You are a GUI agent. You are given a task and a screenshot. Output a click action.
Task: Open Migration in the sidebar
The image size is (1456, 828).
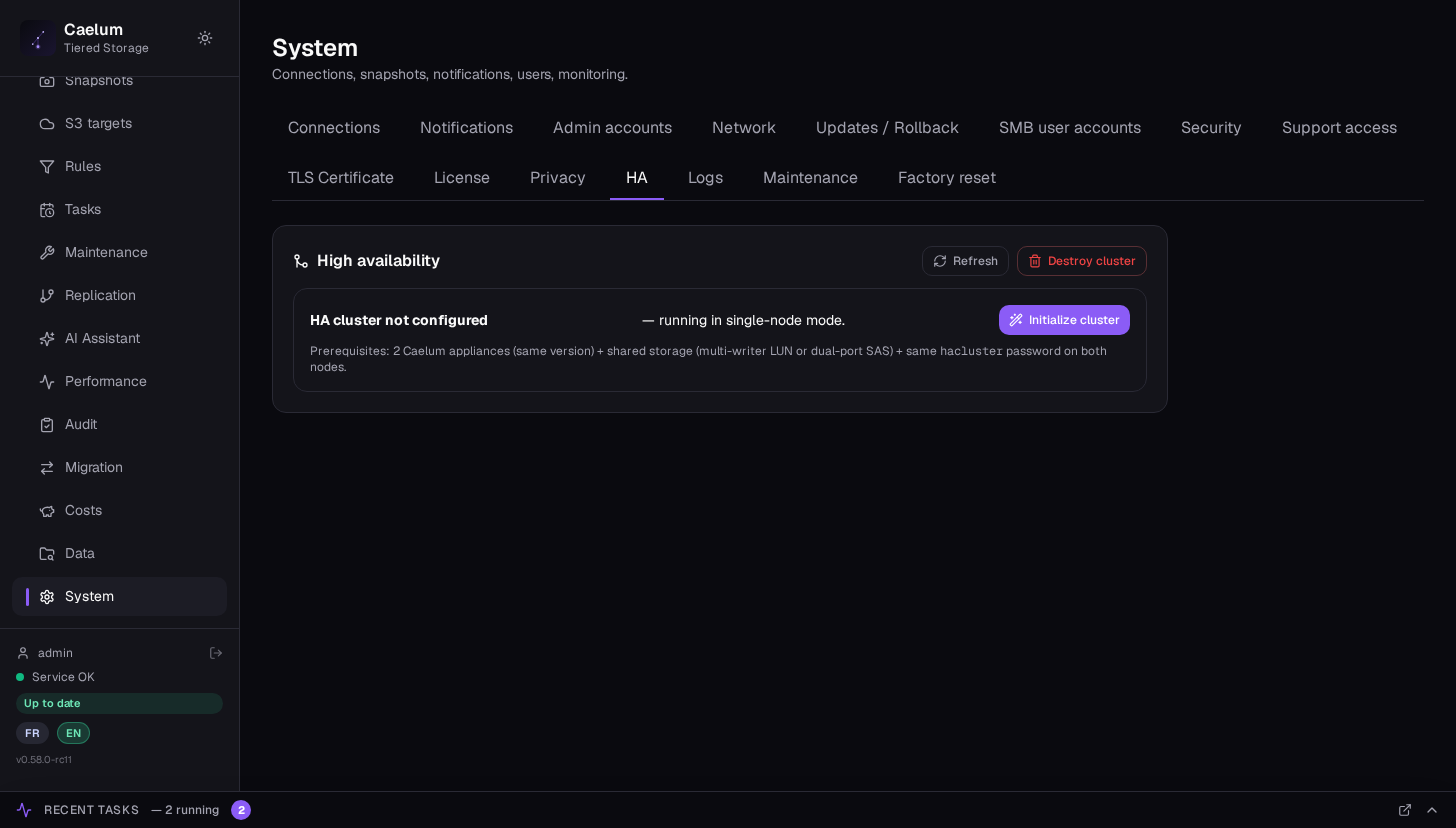[x=119, y=468]
